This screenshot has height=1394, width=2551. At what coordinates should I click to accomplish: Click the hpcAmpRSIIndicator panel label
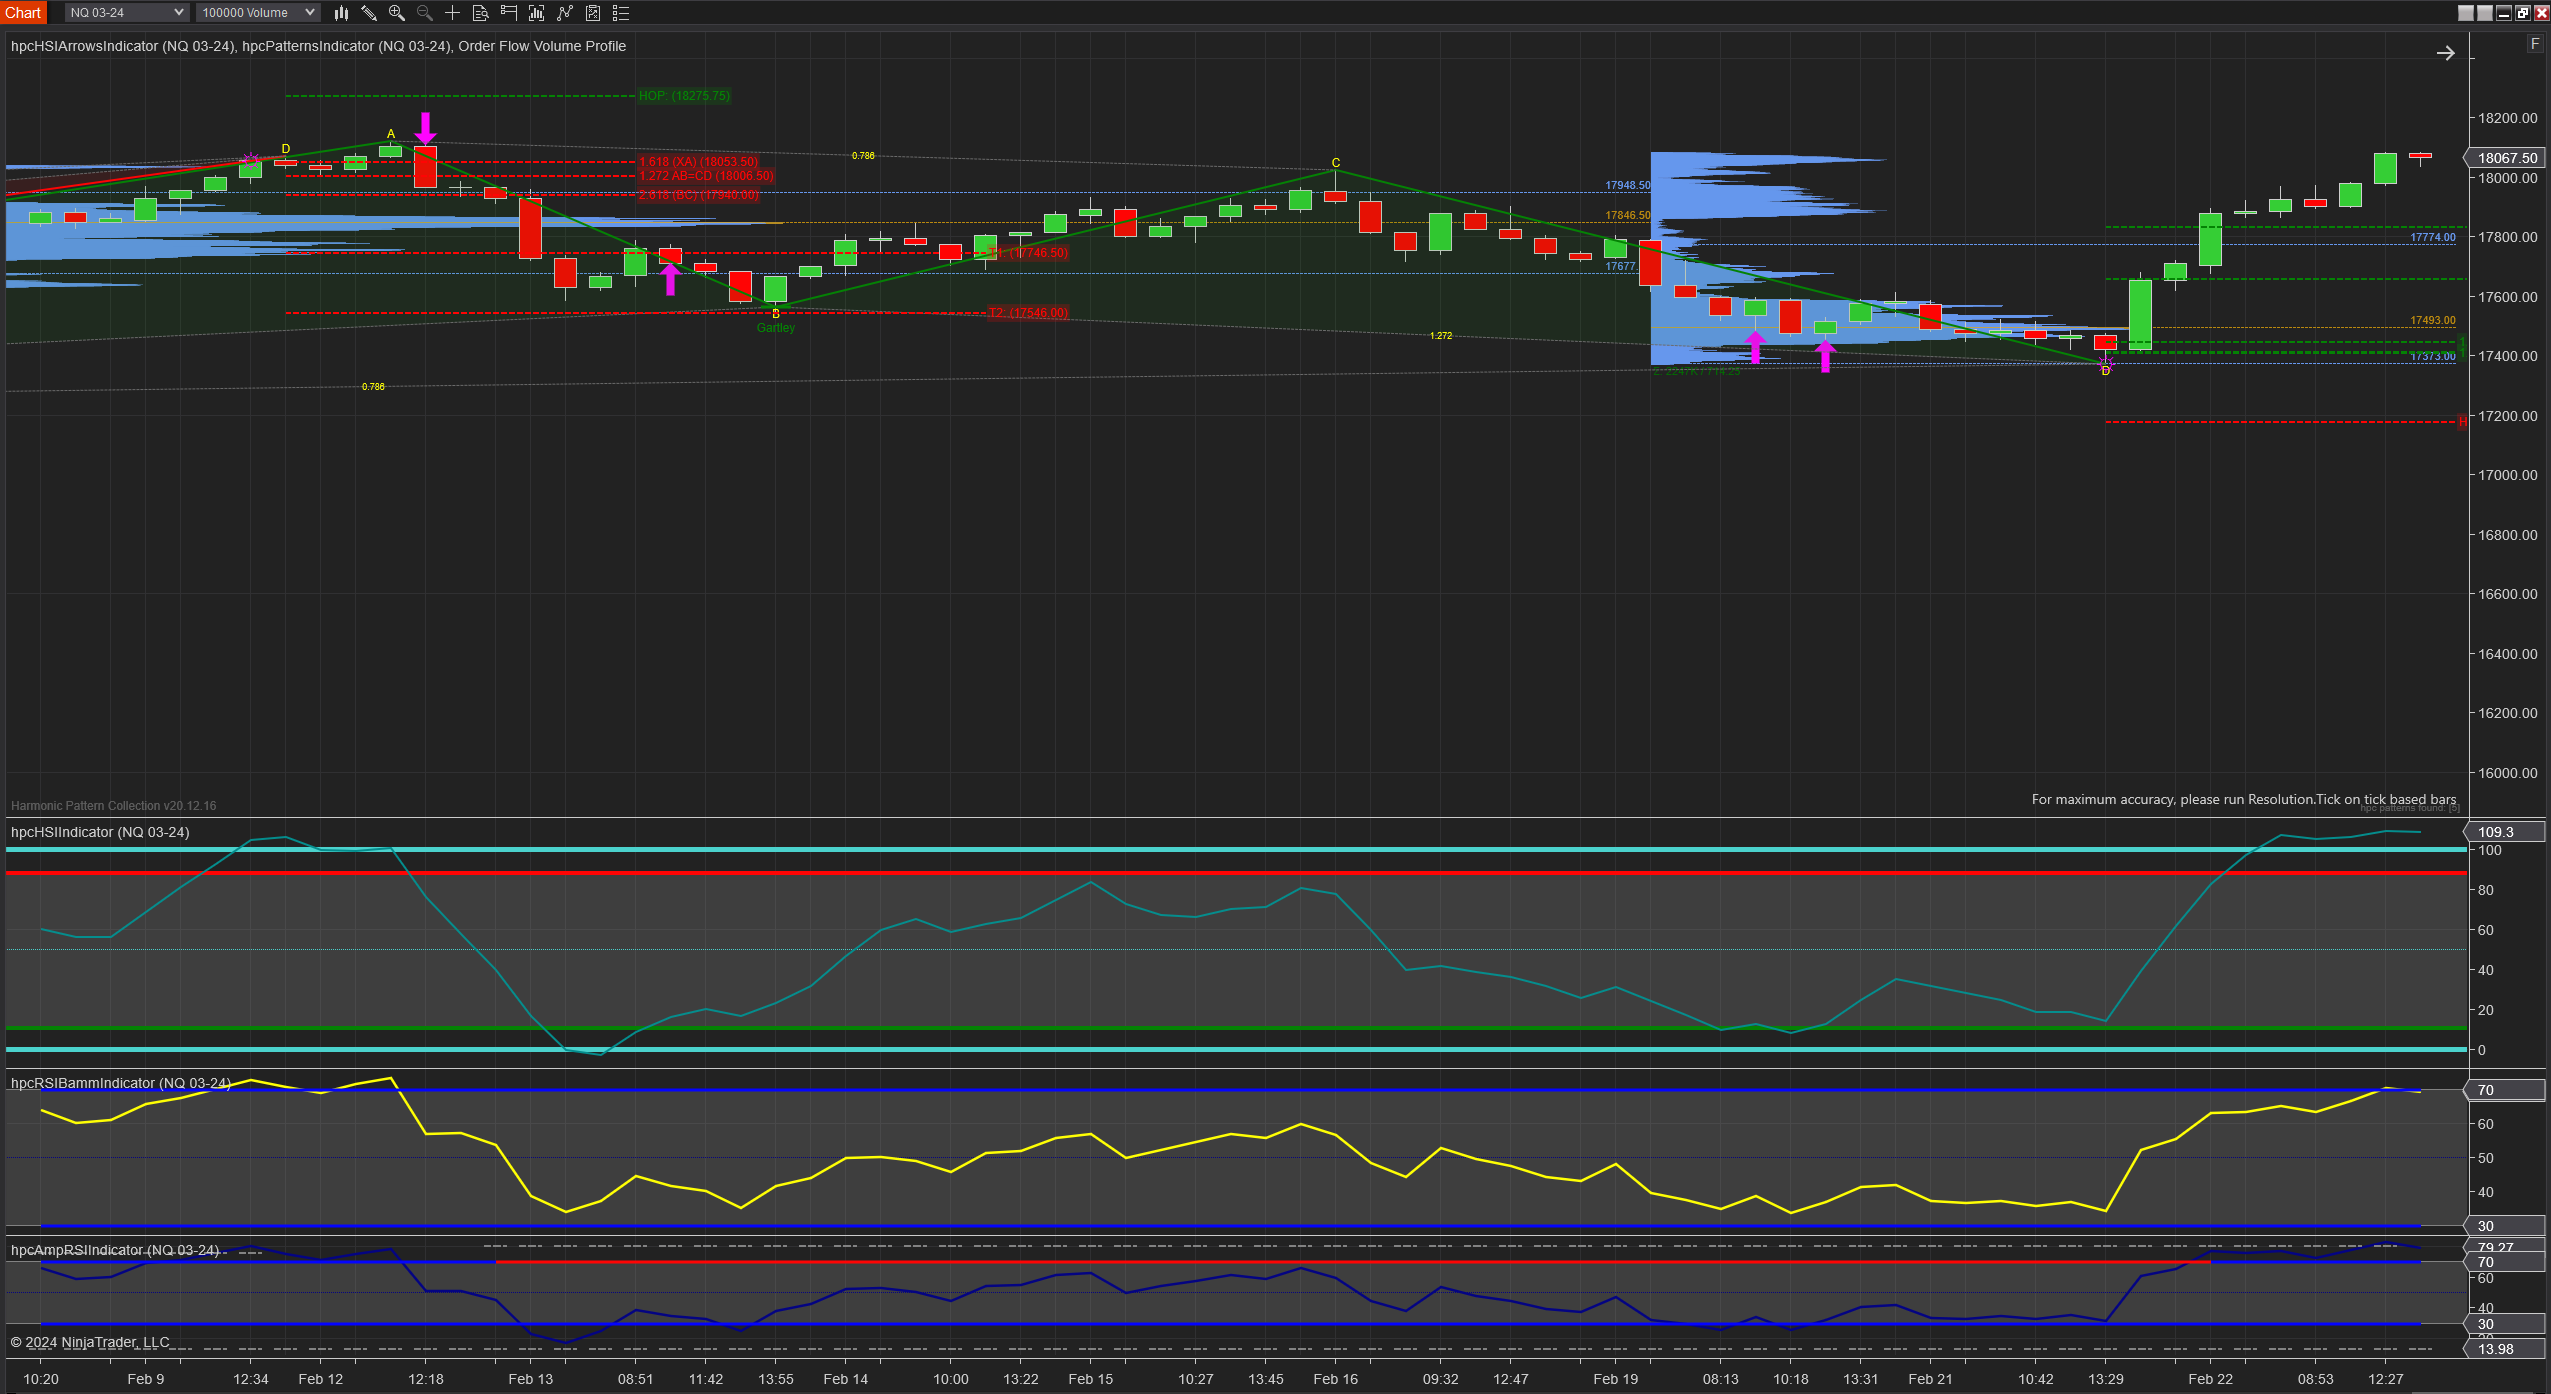point(115,1250)
